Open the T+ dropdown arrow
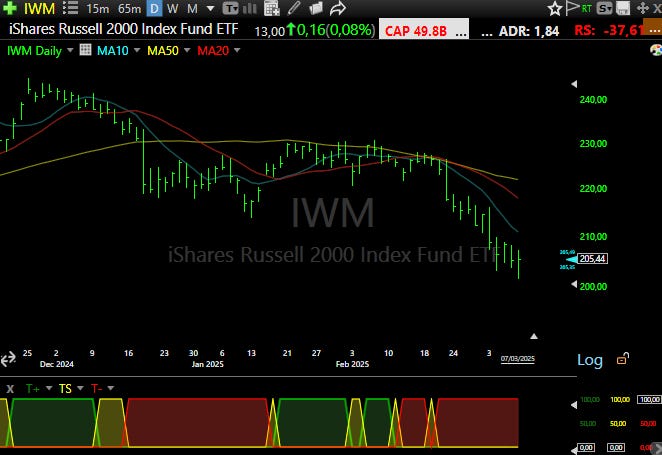This screenshot has width=662, height=455. pos(49,388)
